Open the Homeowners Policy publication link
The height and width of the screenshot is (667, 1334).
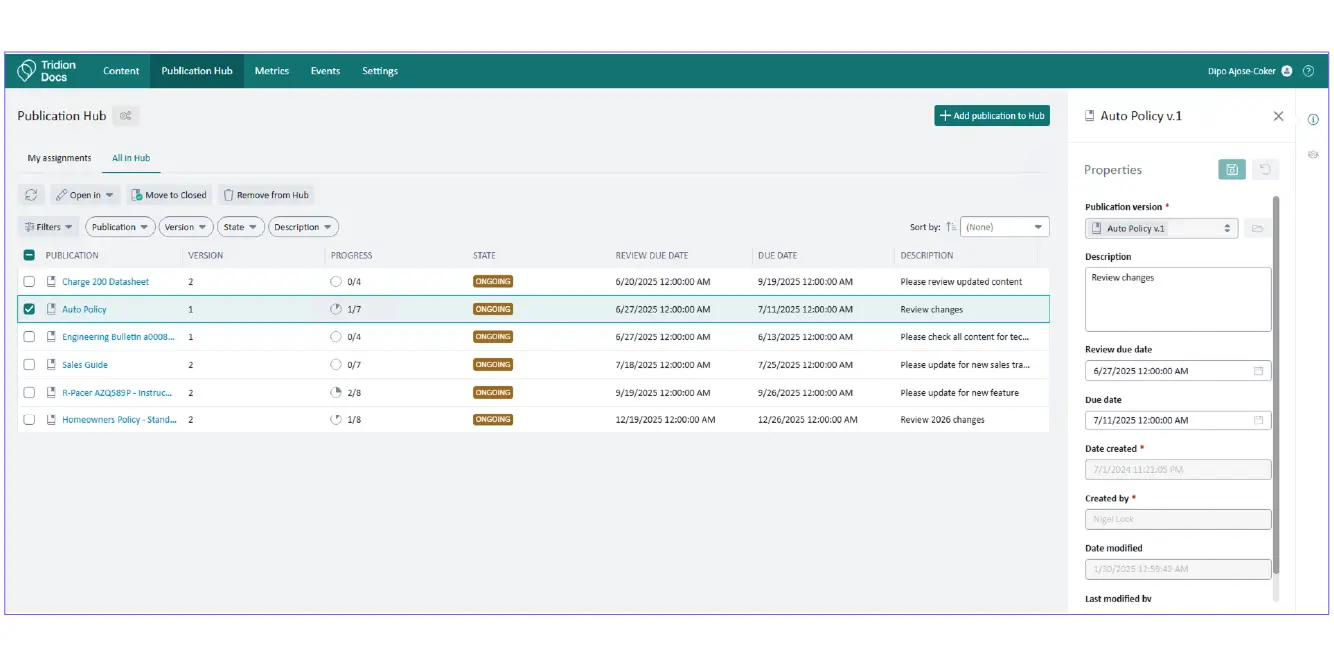pos(118,420)
